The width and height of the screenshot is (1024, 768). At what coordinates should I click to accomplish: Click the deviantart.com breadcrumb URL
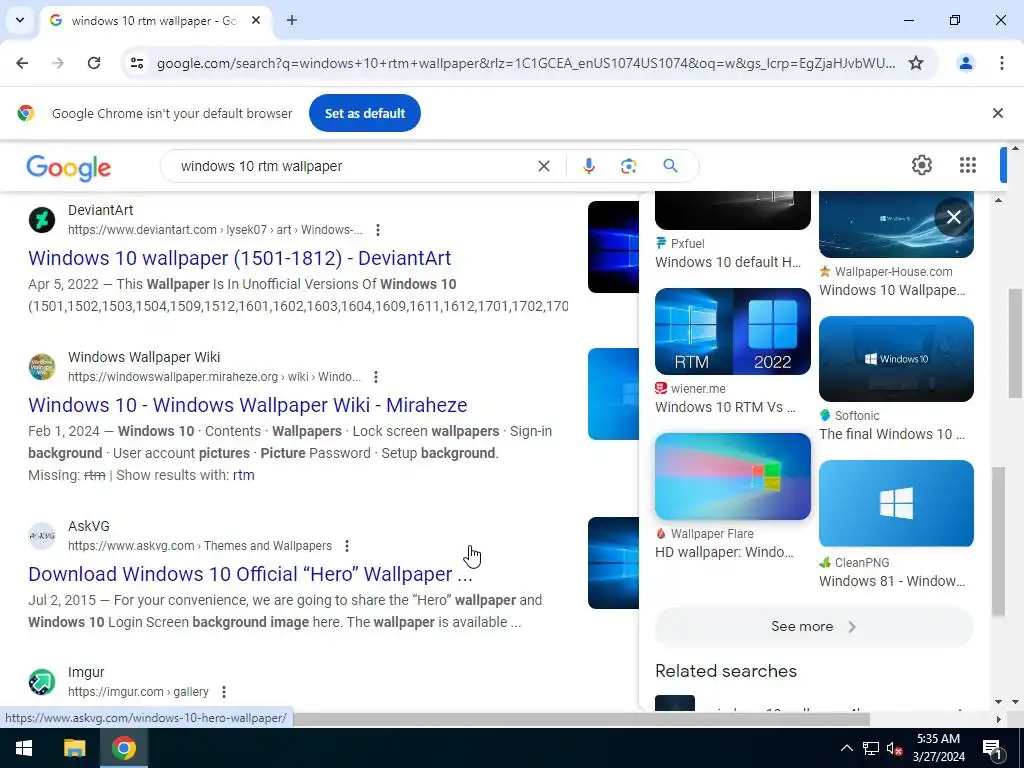tap(215, 230)
